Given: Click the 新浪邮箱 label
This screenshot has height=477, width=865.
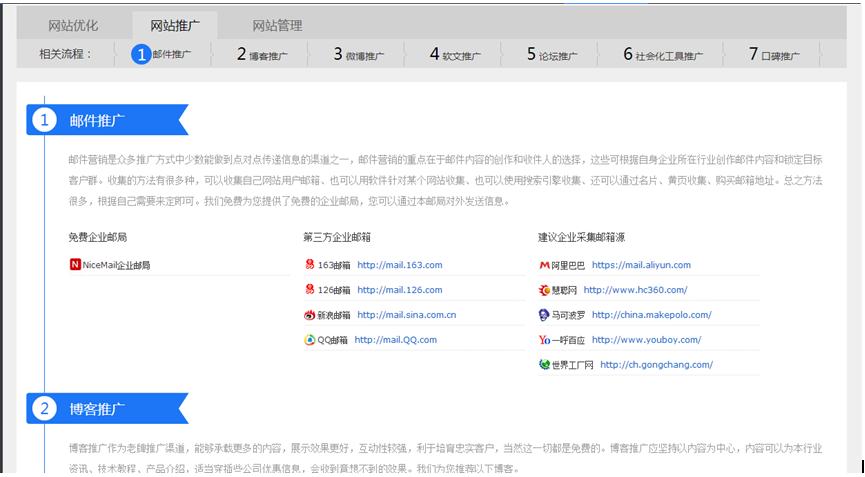Looking at the screenshot, I should [x=334, y=315].
